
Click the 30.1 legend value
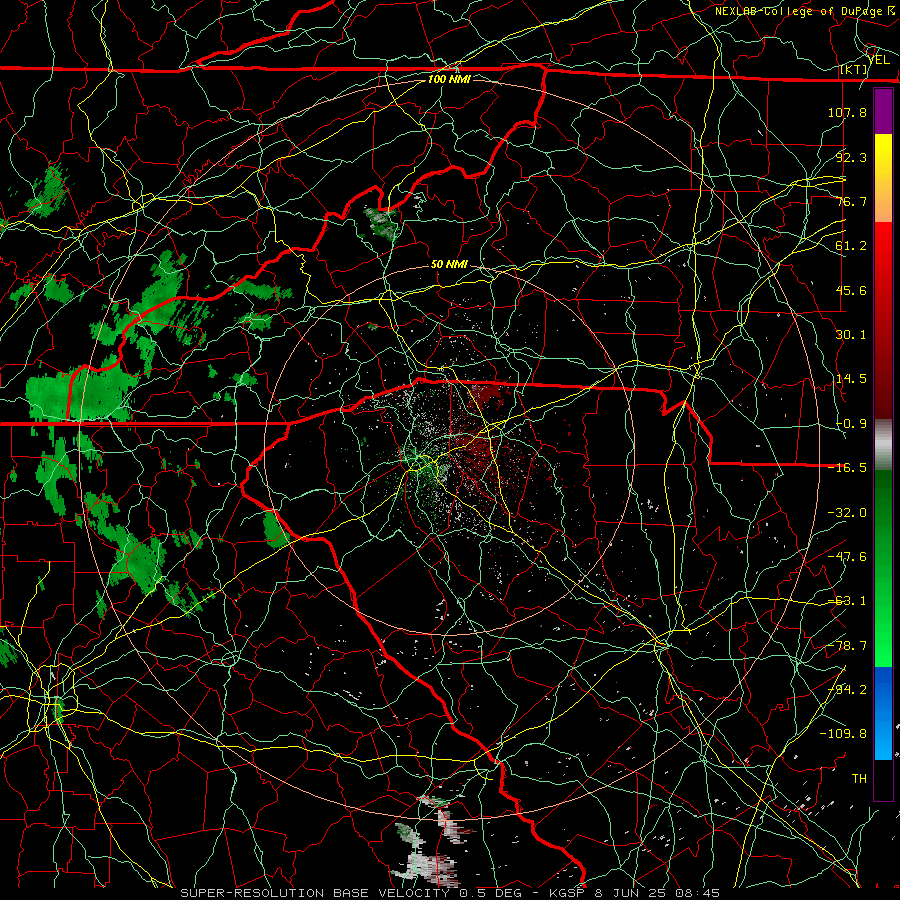click(851, 335)
